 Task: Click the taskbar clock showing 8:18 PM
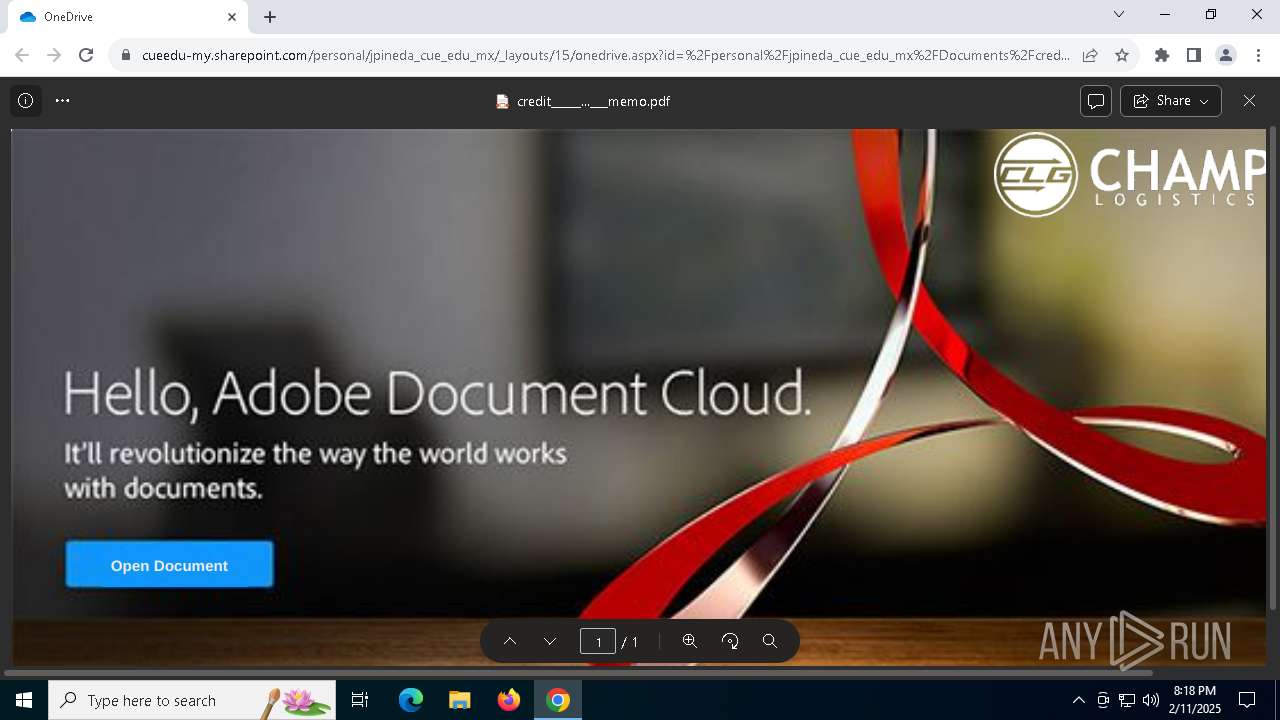(x=1195, y=700)
